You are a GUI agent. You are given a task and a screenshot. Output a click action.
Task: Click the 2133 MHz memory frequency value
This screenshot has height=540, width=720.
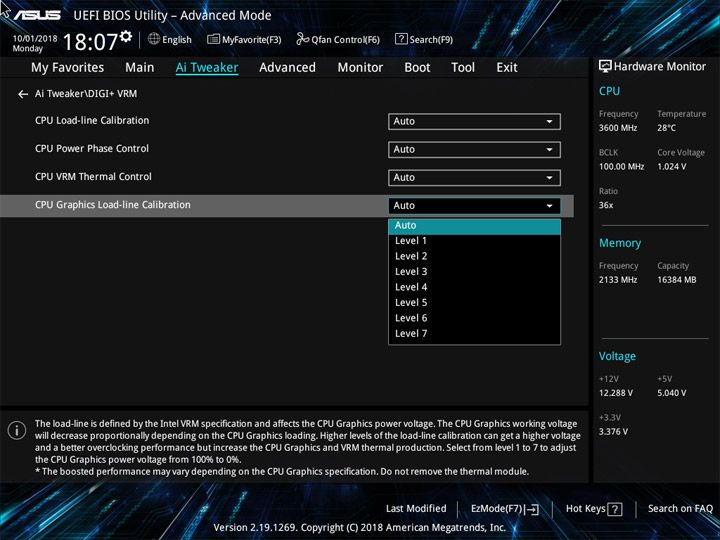click(618, 280)
